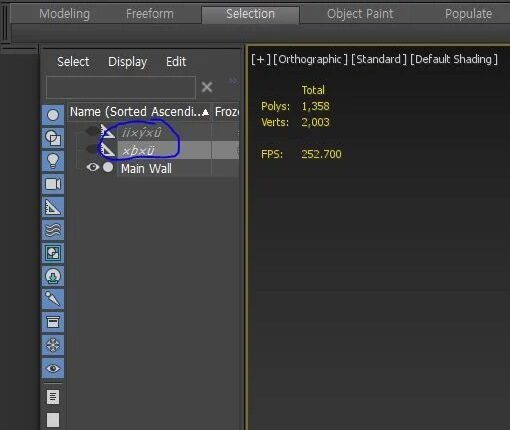
Task: Open viewport [+] general menu
Action: click(x=261, y=60)
